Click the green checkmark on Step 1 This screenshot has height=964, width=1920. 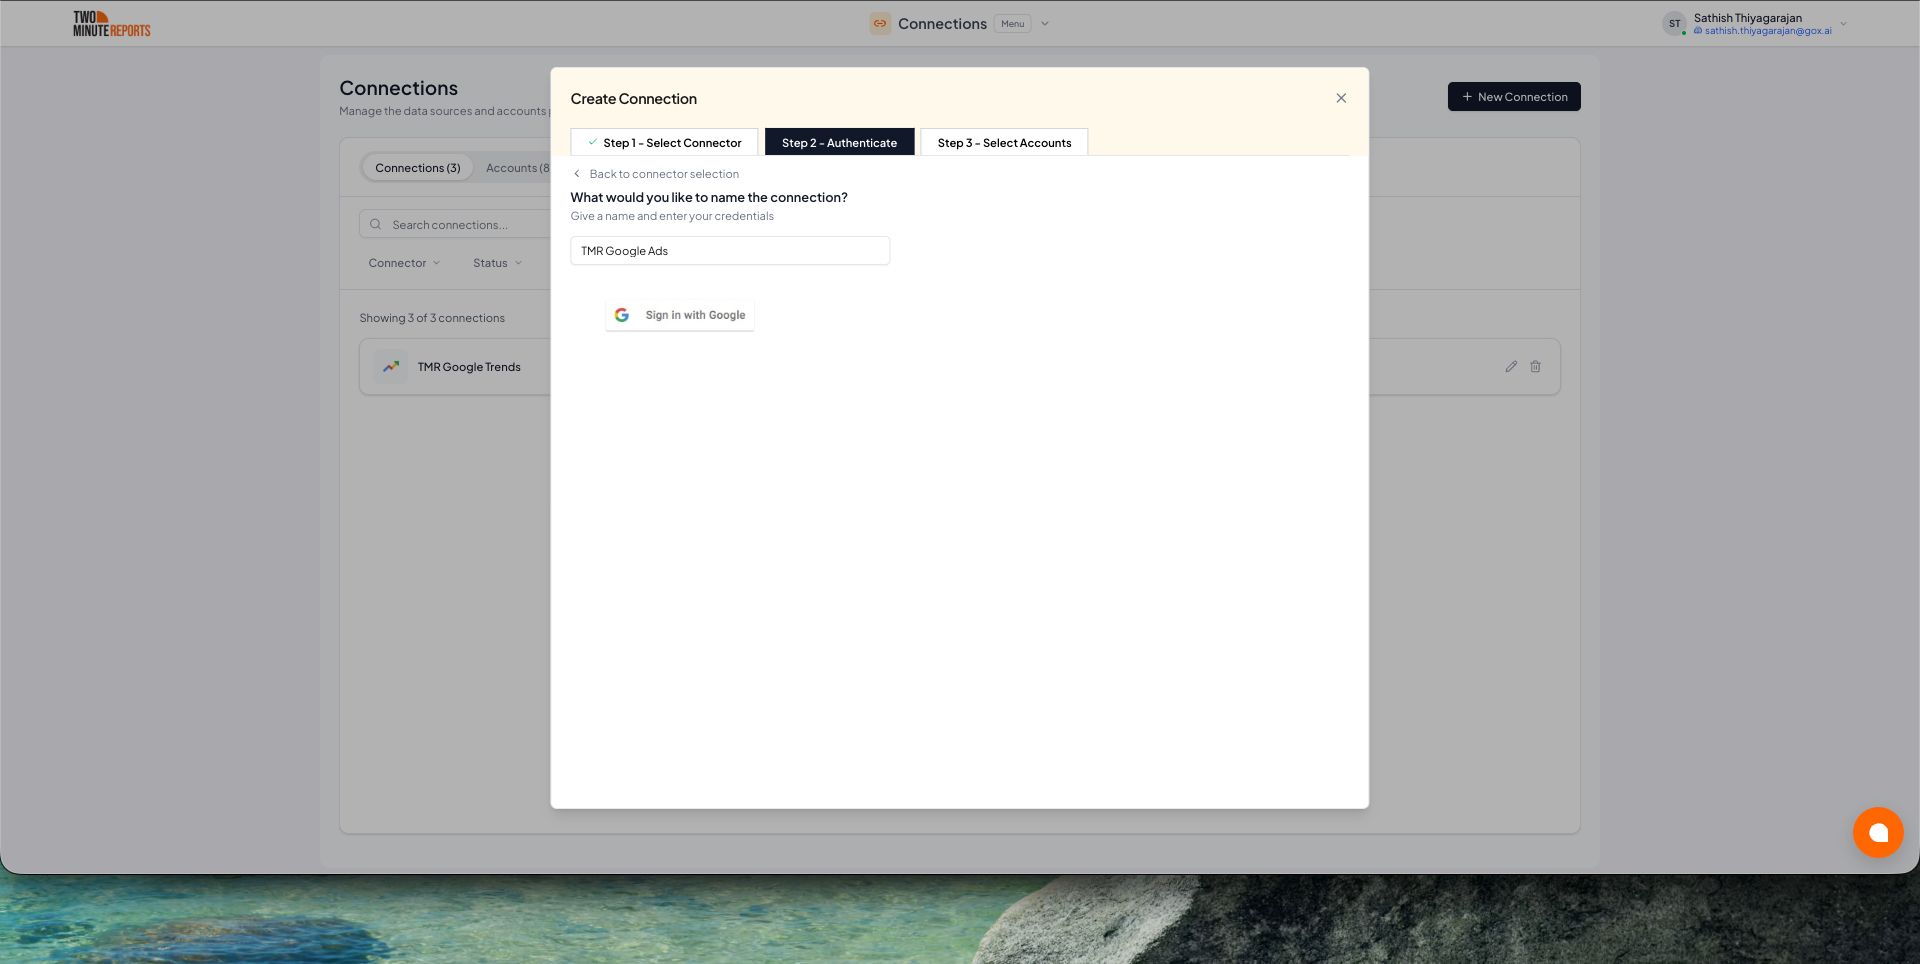point(592,142)
